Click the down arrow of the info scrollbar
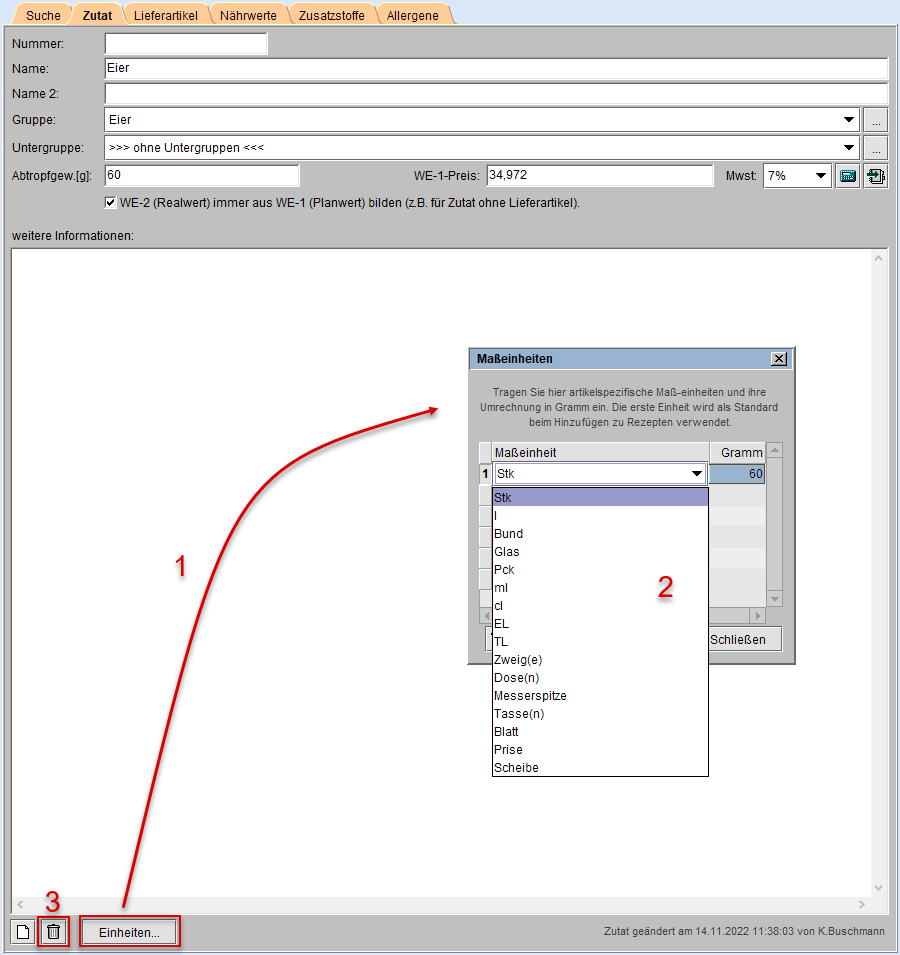The image size is (900, 955). pos(878,888)
